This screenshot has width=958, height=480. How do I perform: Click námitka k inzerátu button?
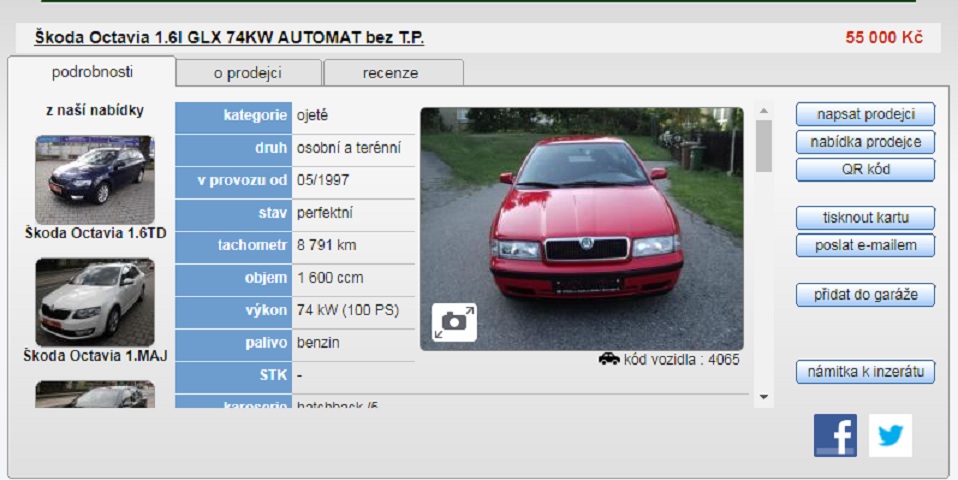pos(865,372)
